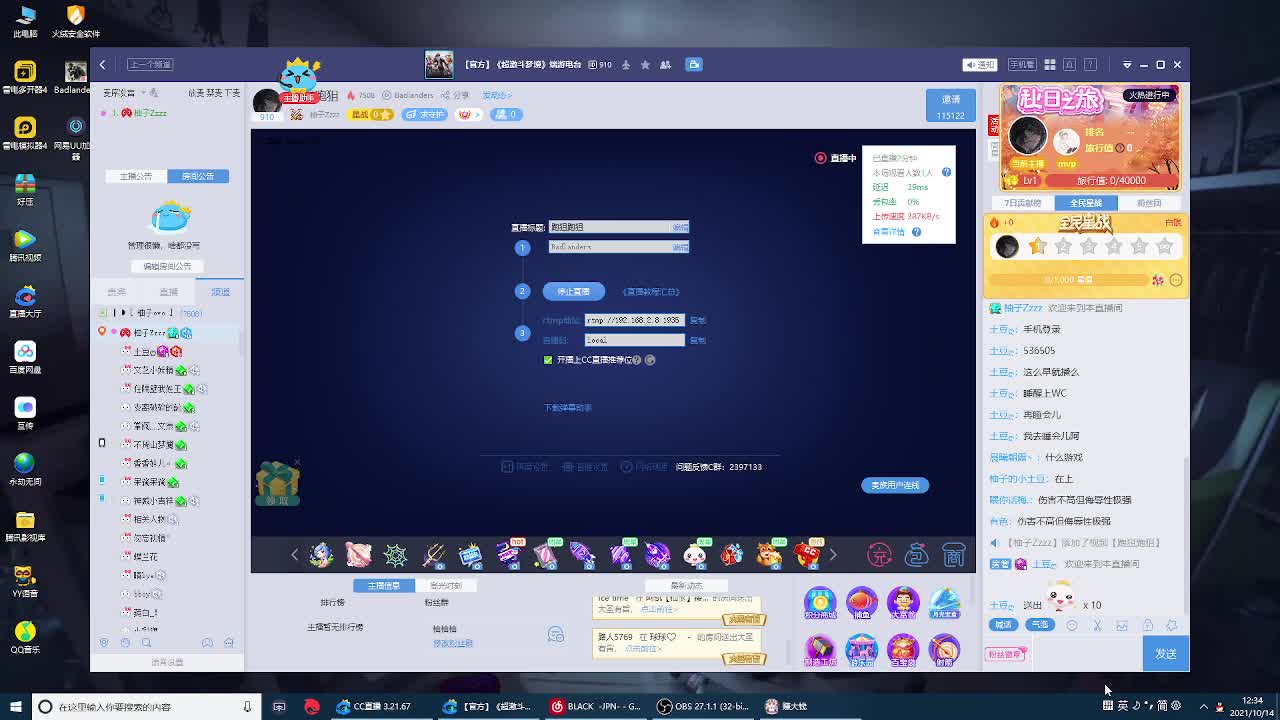
Task: Click the Windows Start button
Action: pyautogui.click(x=15, y=706)
